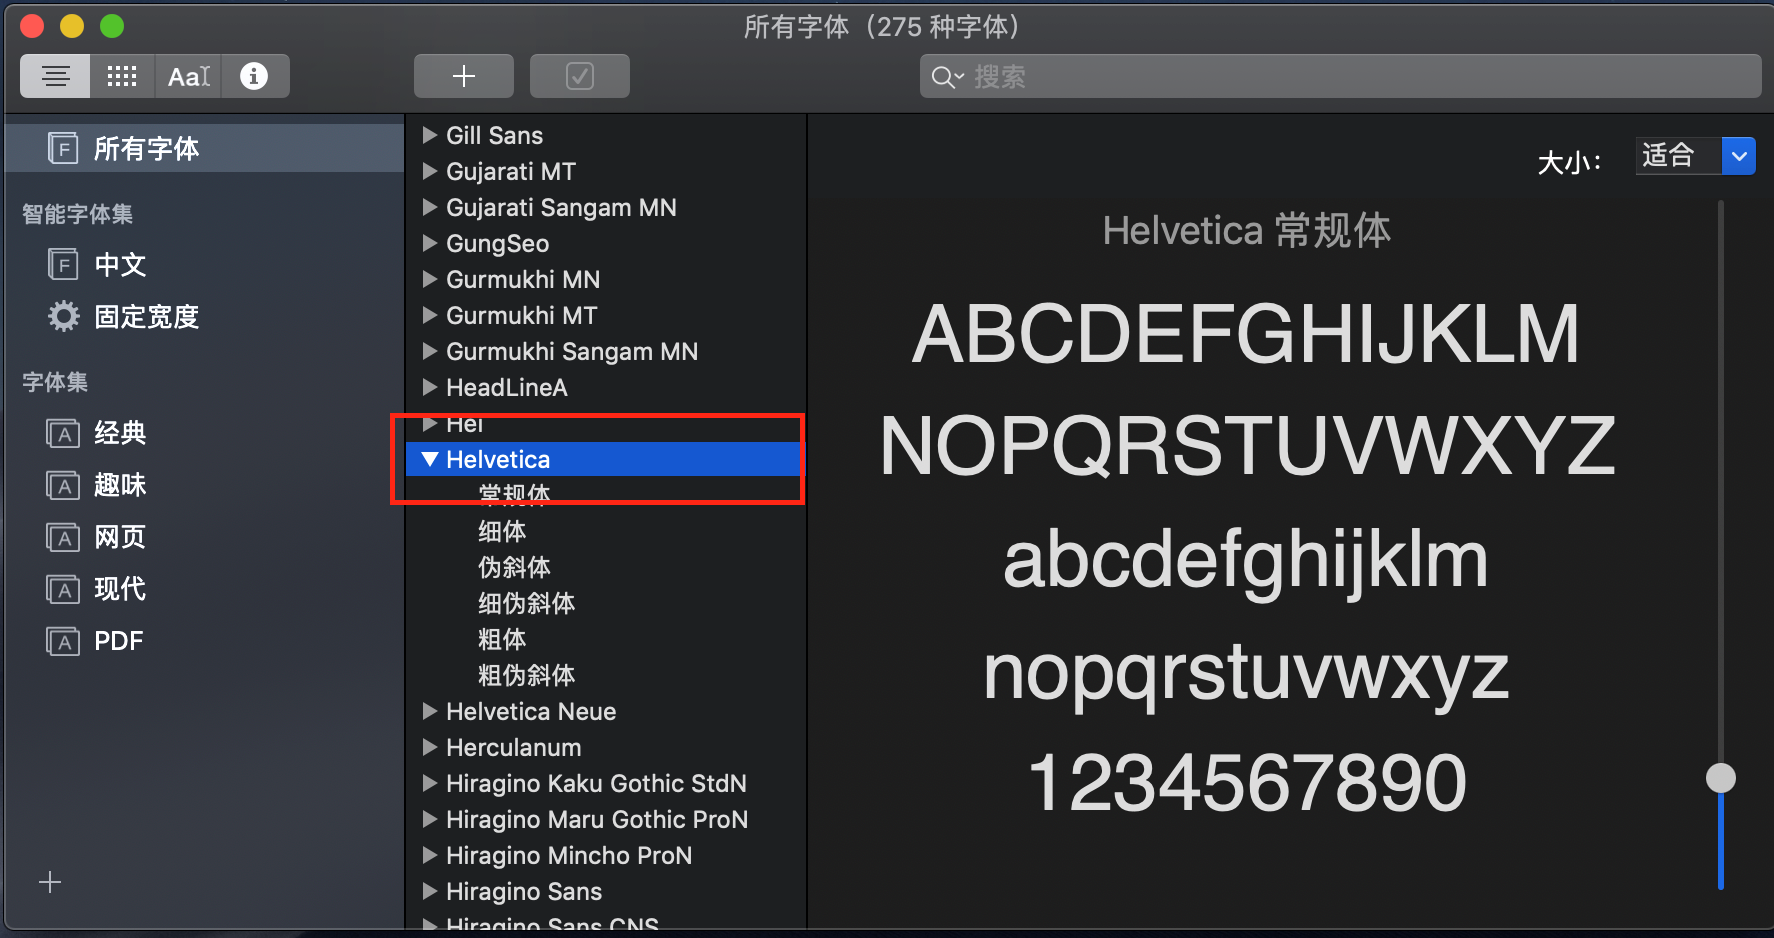The width and height of the screenshot is (1774, 938).
Task: Expand Gurmukhi Sangam MN family
Action: click(x=430, y=351)
